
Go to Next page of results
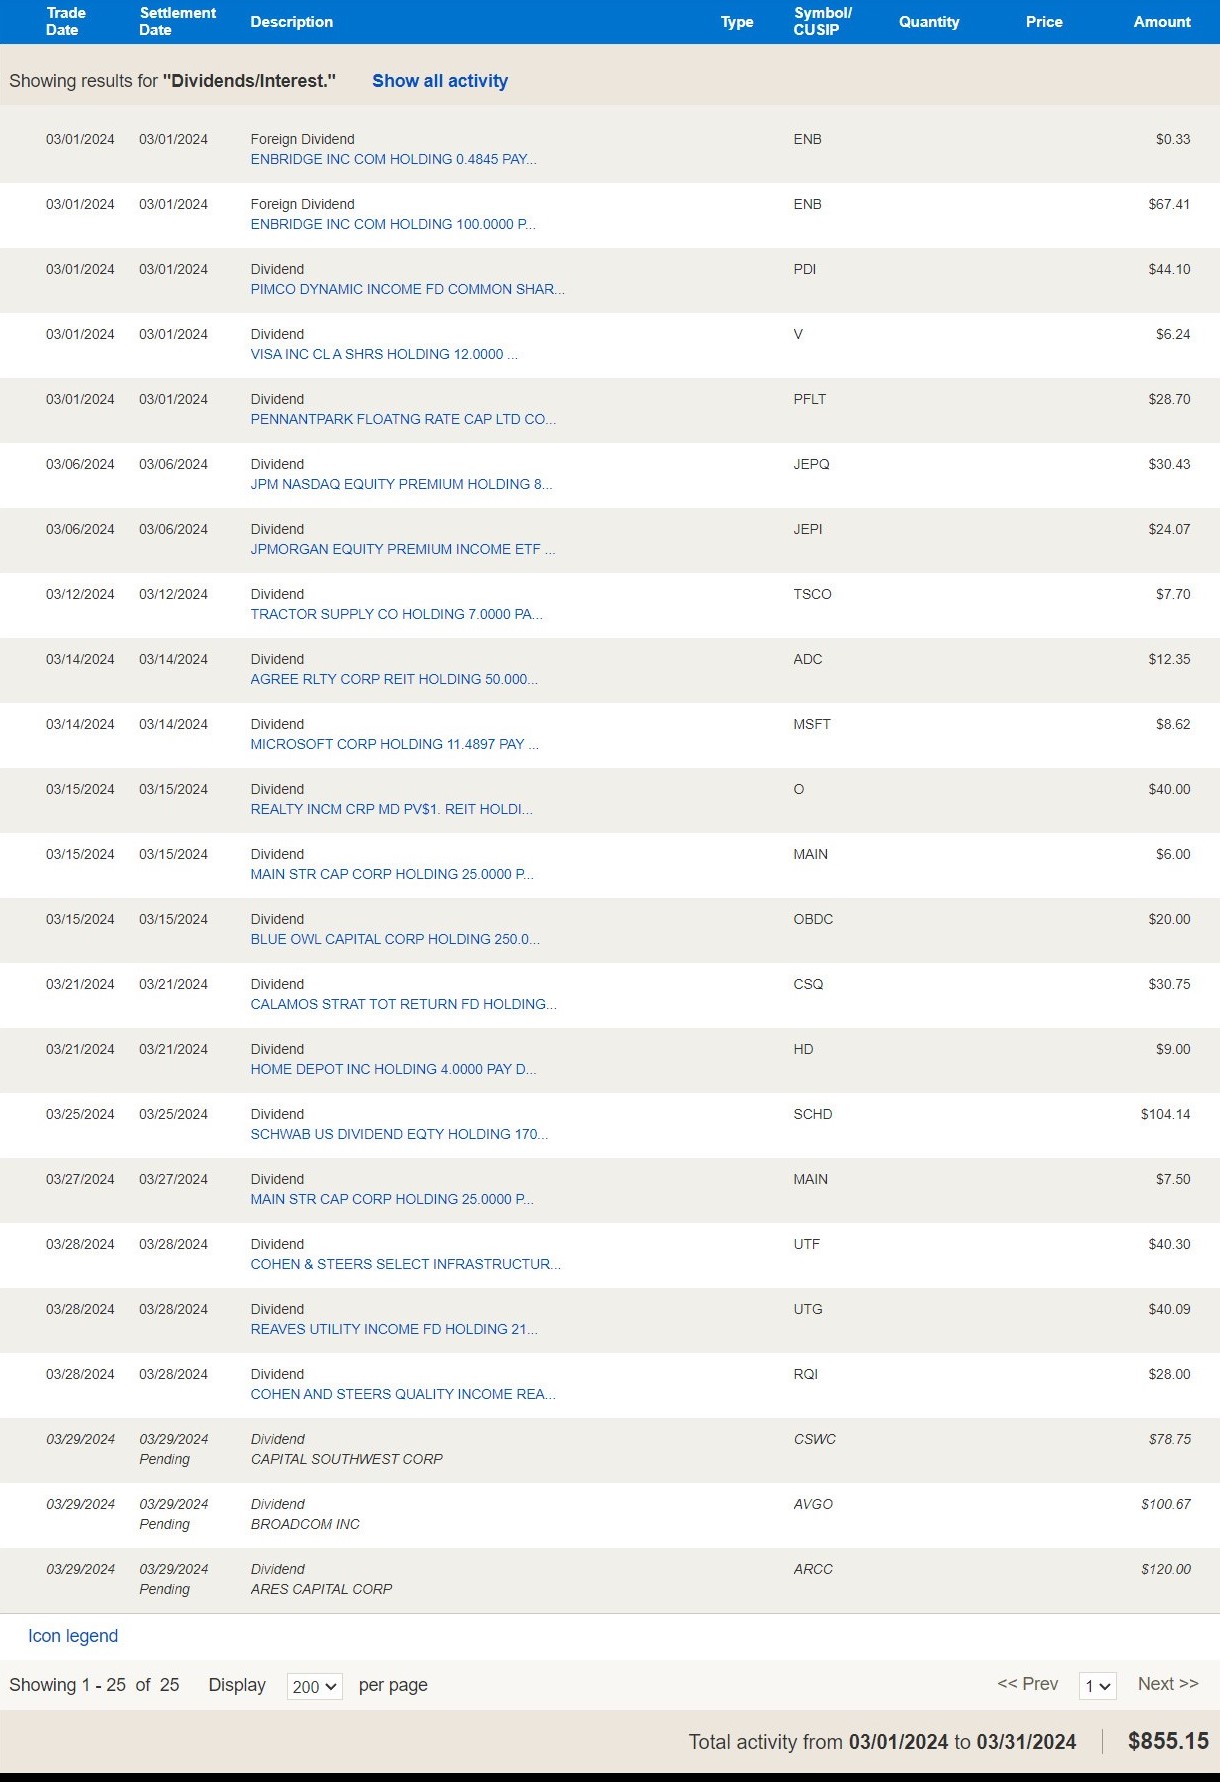pos(1167,1684)
